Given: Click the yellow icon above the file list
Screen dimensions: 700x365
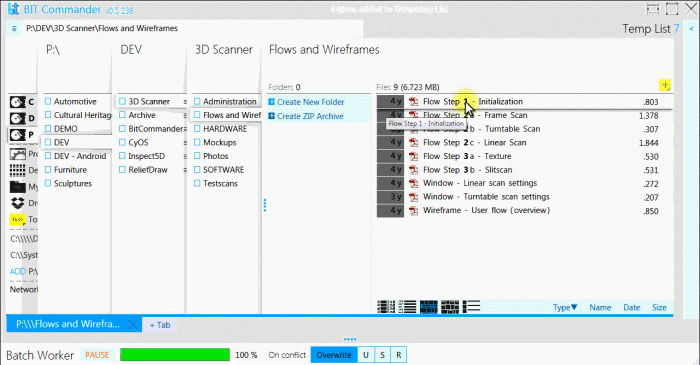Looking at the screenshot, I should click(665, 85).
